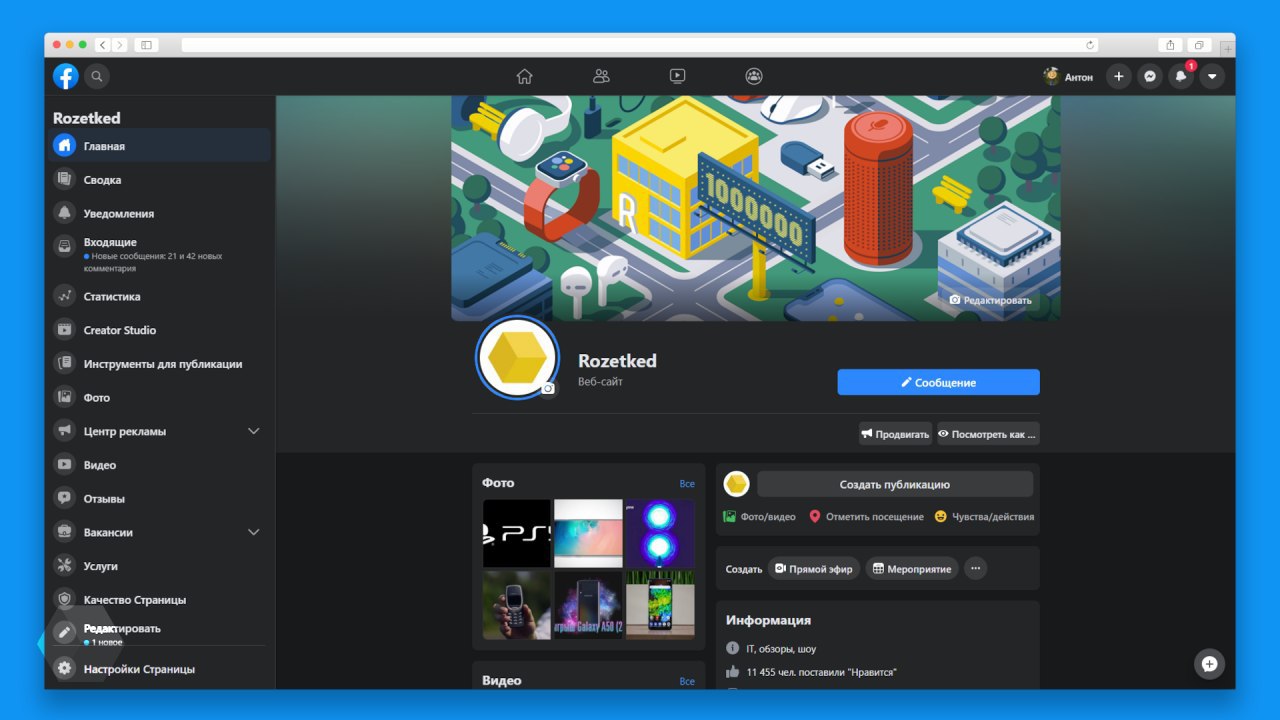Open account dropdown arrow in header

tap(1212, 76)
